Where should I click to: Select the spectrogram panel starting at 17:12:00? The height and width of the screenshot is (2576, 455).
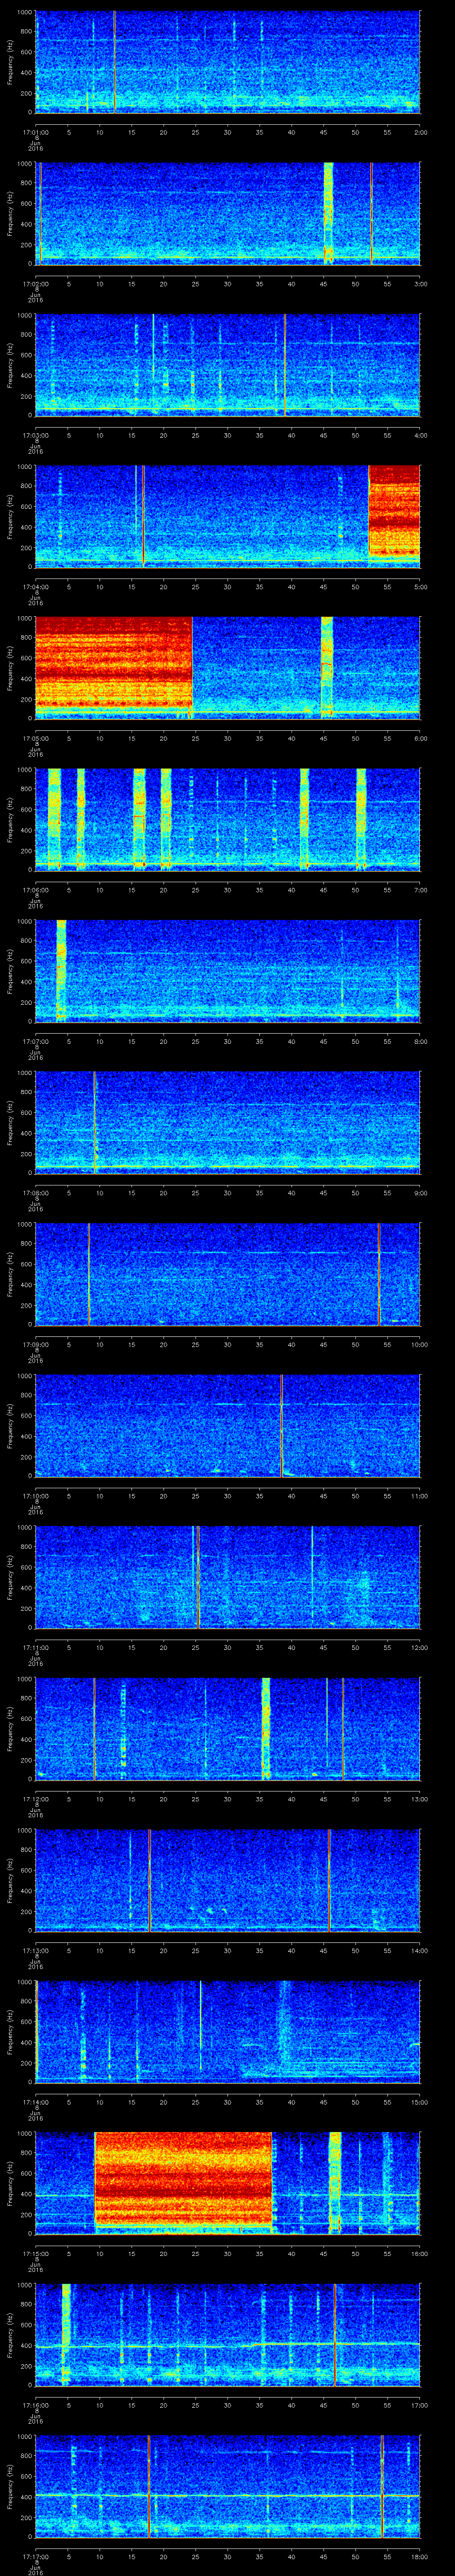pos(228,1728)
